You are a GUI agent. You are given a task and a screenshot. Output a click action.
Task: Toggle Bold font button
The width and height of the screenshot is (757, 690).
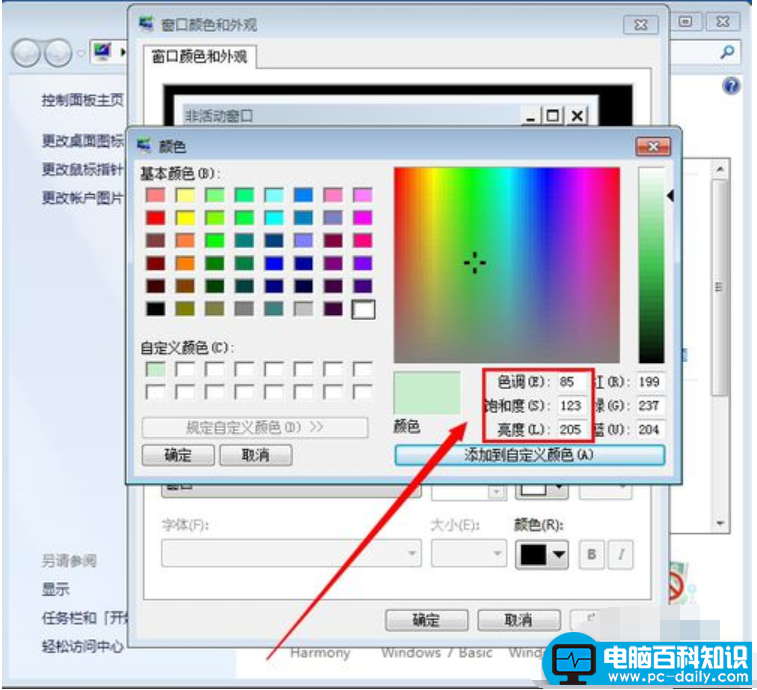pyautogui.click(x=591, y=554)
